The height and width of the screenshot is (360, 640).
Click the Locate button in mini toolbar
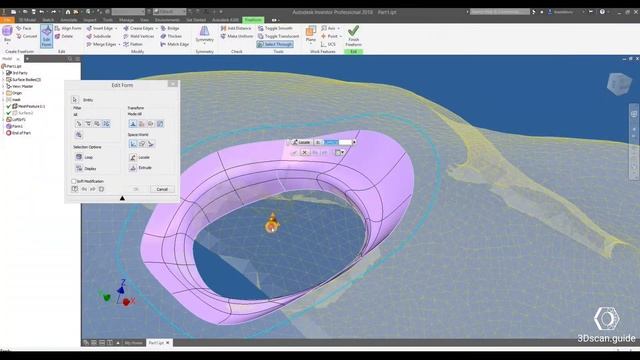(x=301, y=142)
